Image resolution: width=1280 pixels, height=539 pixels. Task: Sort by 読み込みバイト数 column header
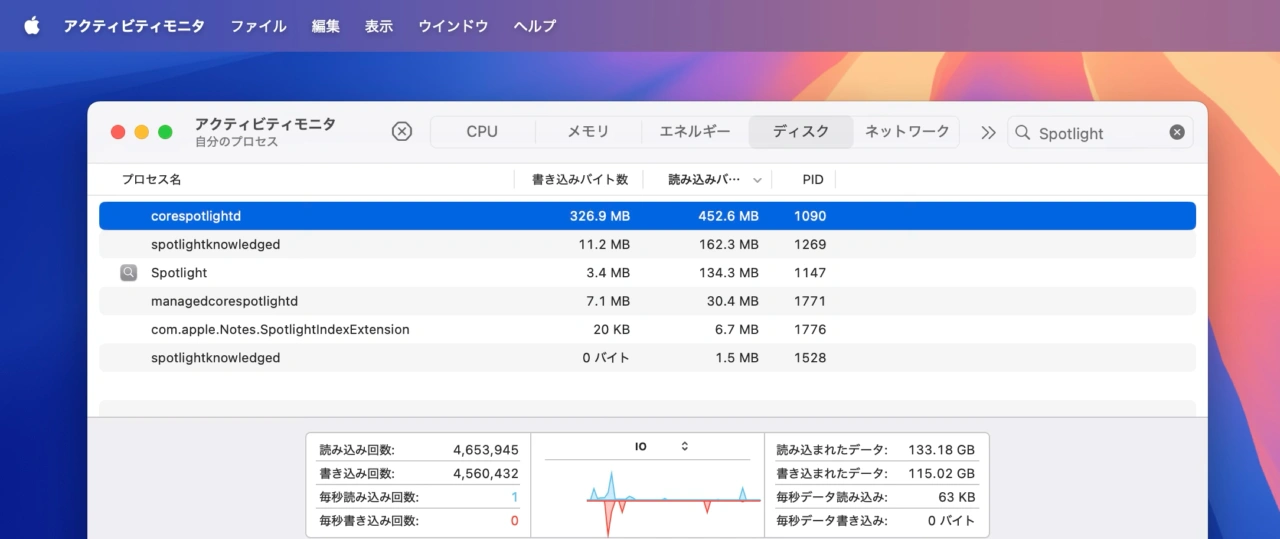[x=704, y=180]
